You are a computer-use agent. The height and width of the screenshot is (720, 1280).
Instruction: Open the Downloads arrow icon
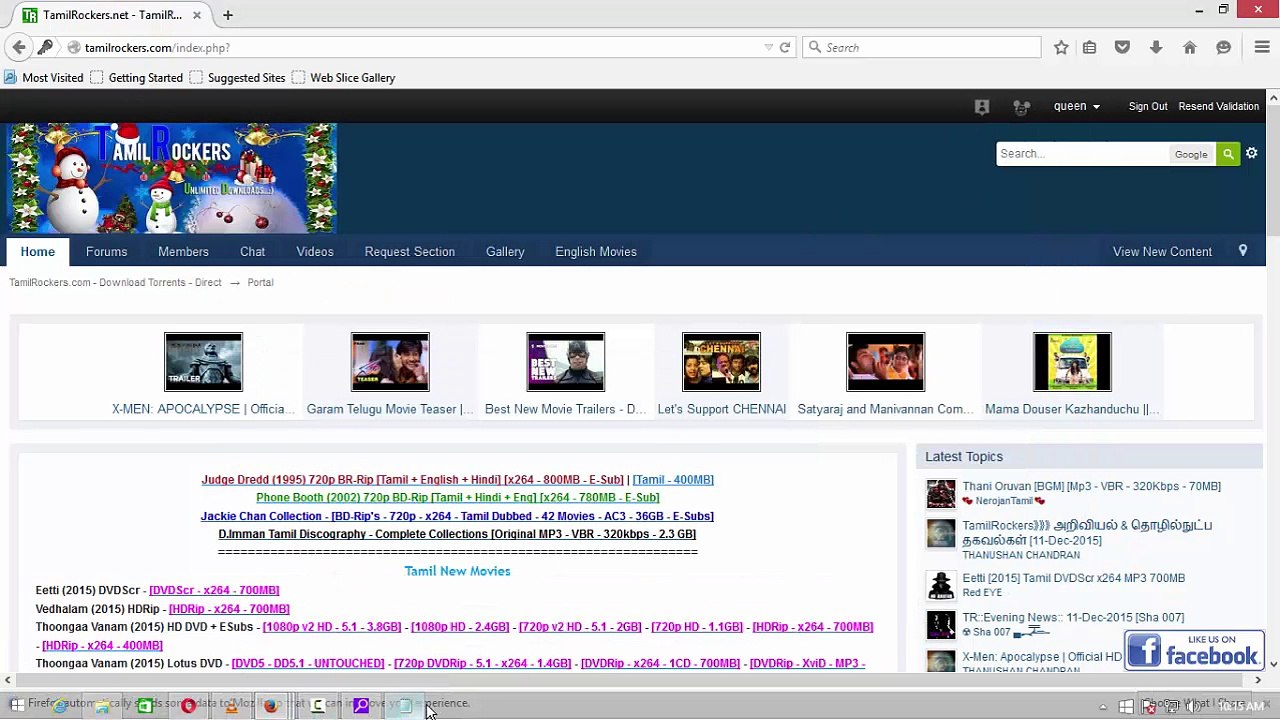pos(1156,47)
